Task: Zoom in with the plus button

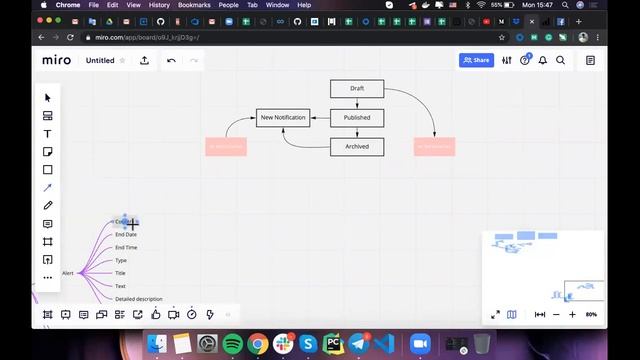Action: pos(572,315)
